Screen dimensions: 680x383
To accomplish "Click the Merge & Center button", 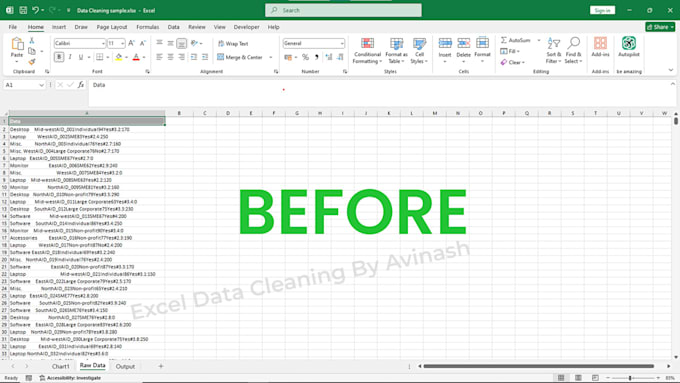I will (240, 57).
